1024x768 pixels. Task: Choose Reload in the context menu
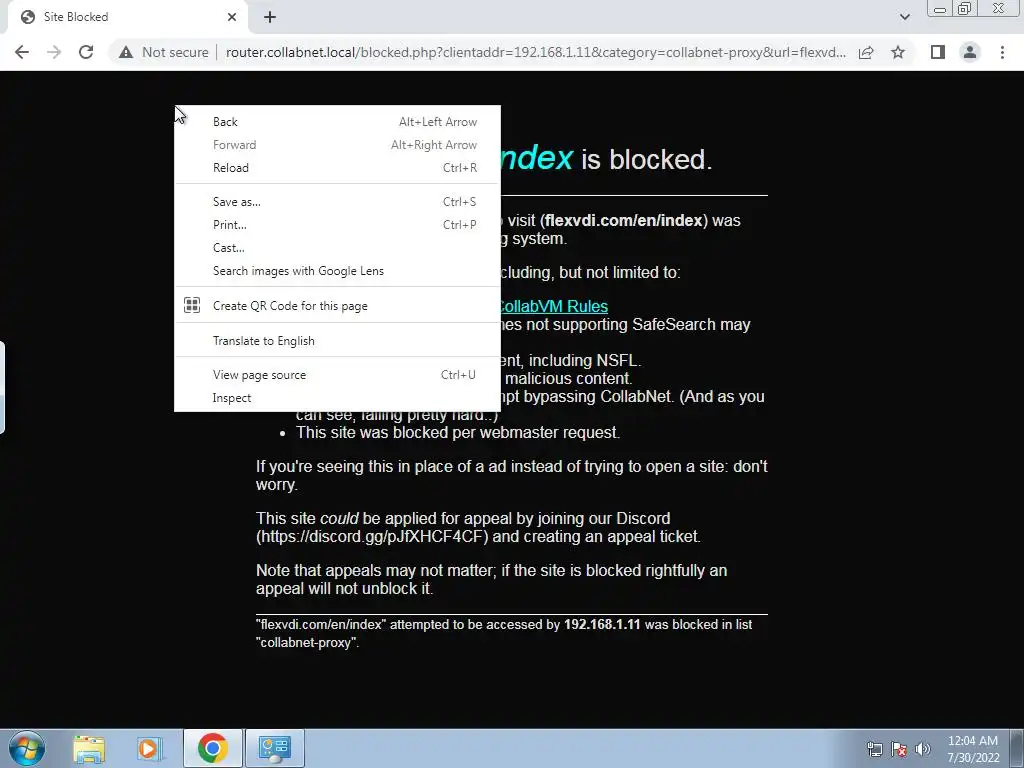click(337, 168)
